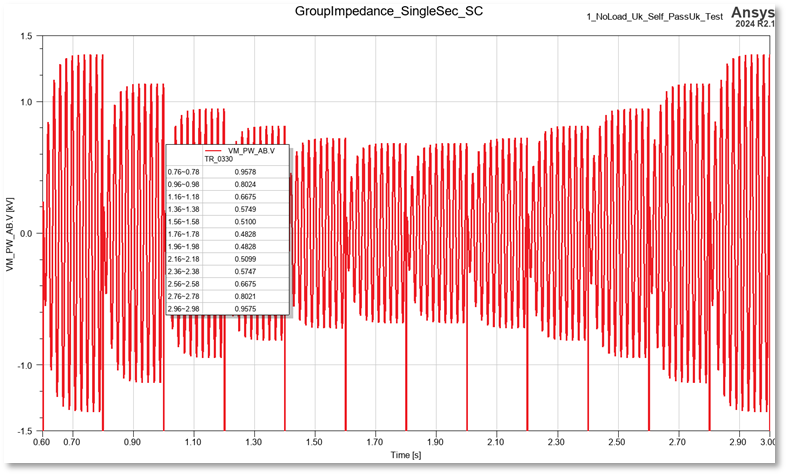Click the 1.5 tick on Y axis

point(27,36)
